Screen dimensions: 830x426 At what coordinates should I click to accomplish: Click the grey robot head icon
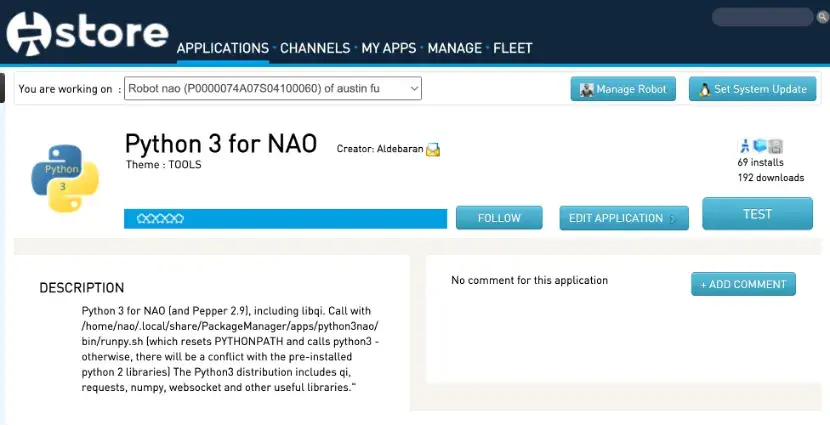776,146
